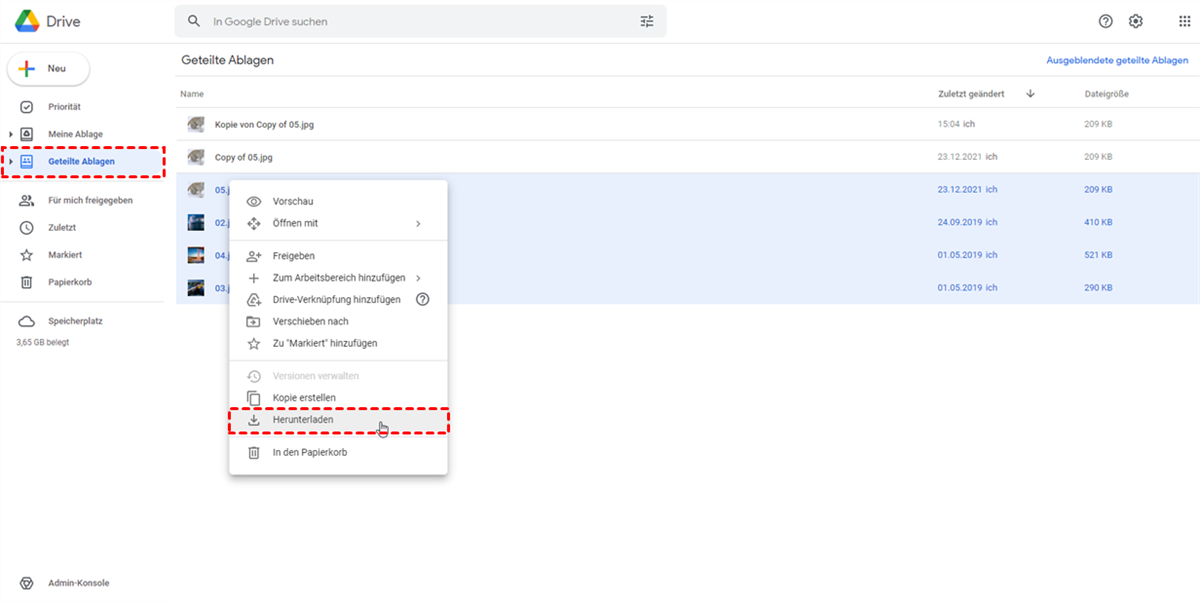This screenshot has width=1200, height=601.
Task: Open the Admin-Konsole link
Action: point(78,583)
